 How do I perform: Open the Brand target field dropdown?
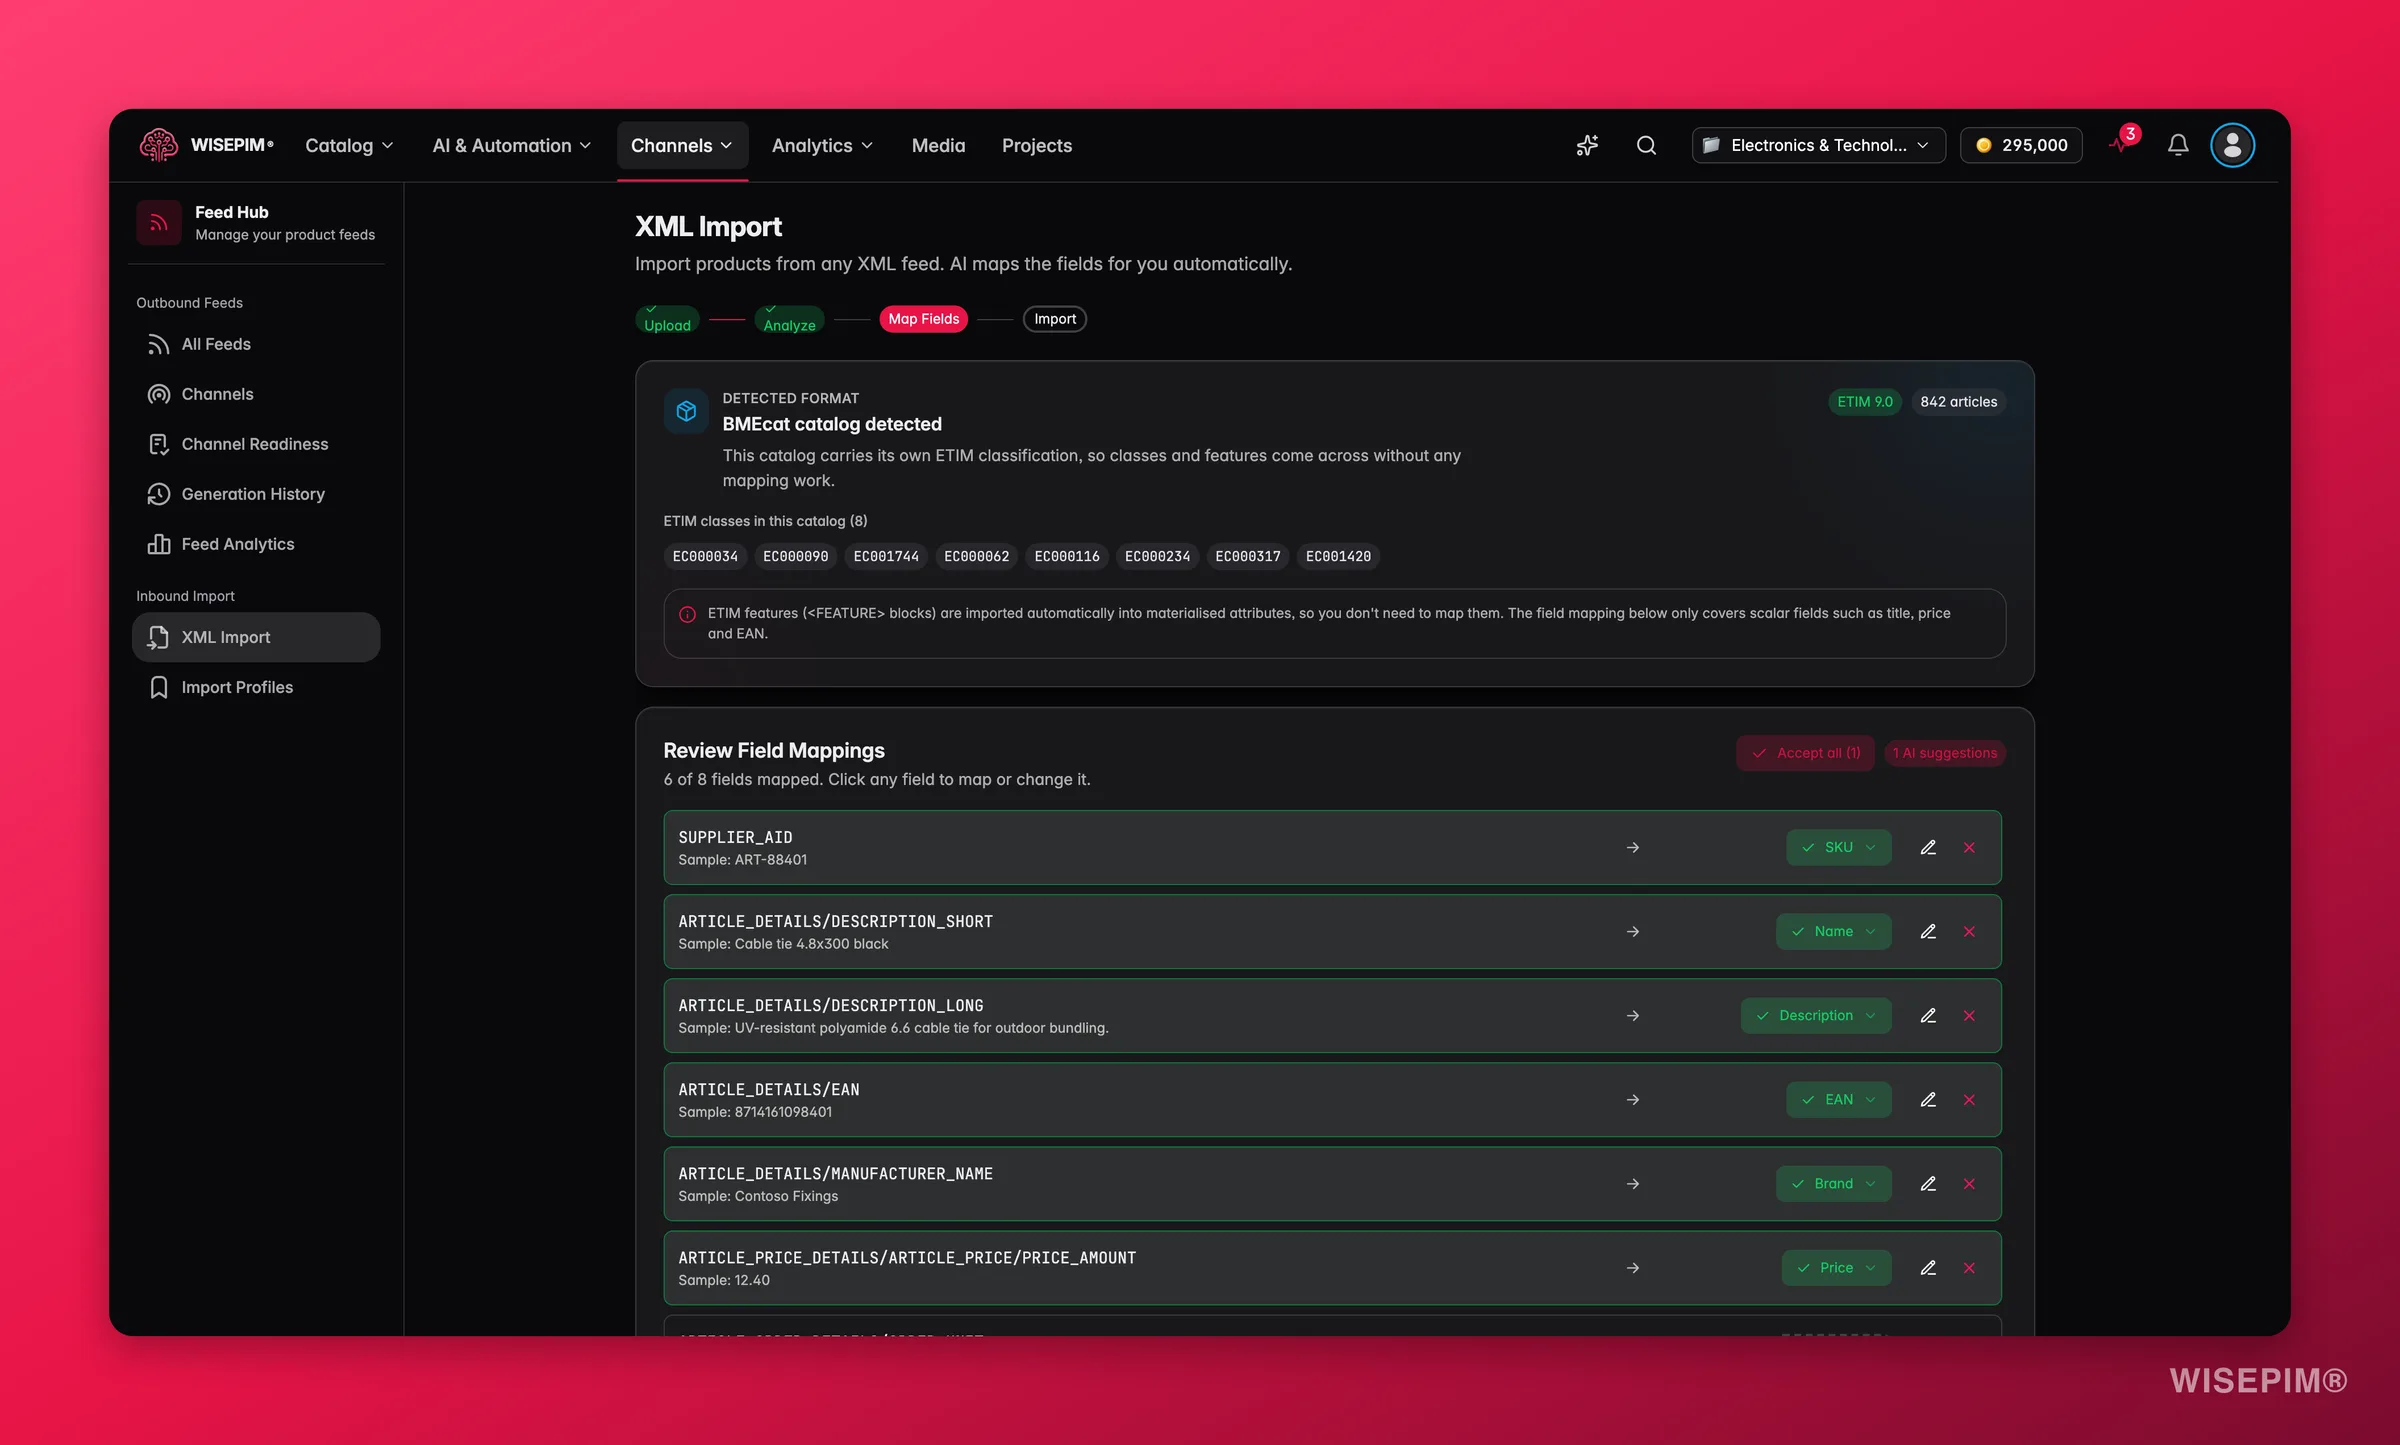pos(1833,1183)
